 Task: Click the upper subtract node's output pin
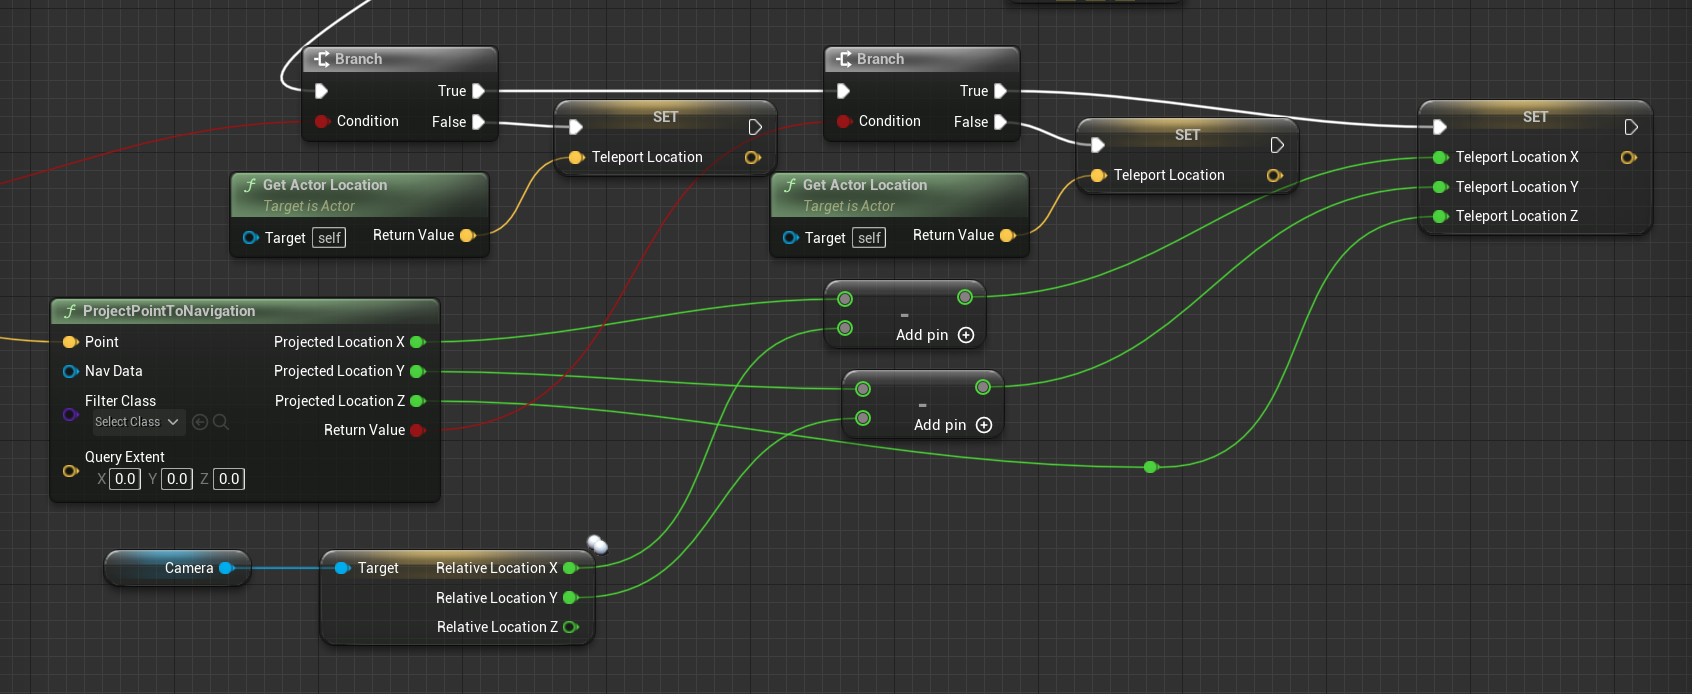[965, 297]
